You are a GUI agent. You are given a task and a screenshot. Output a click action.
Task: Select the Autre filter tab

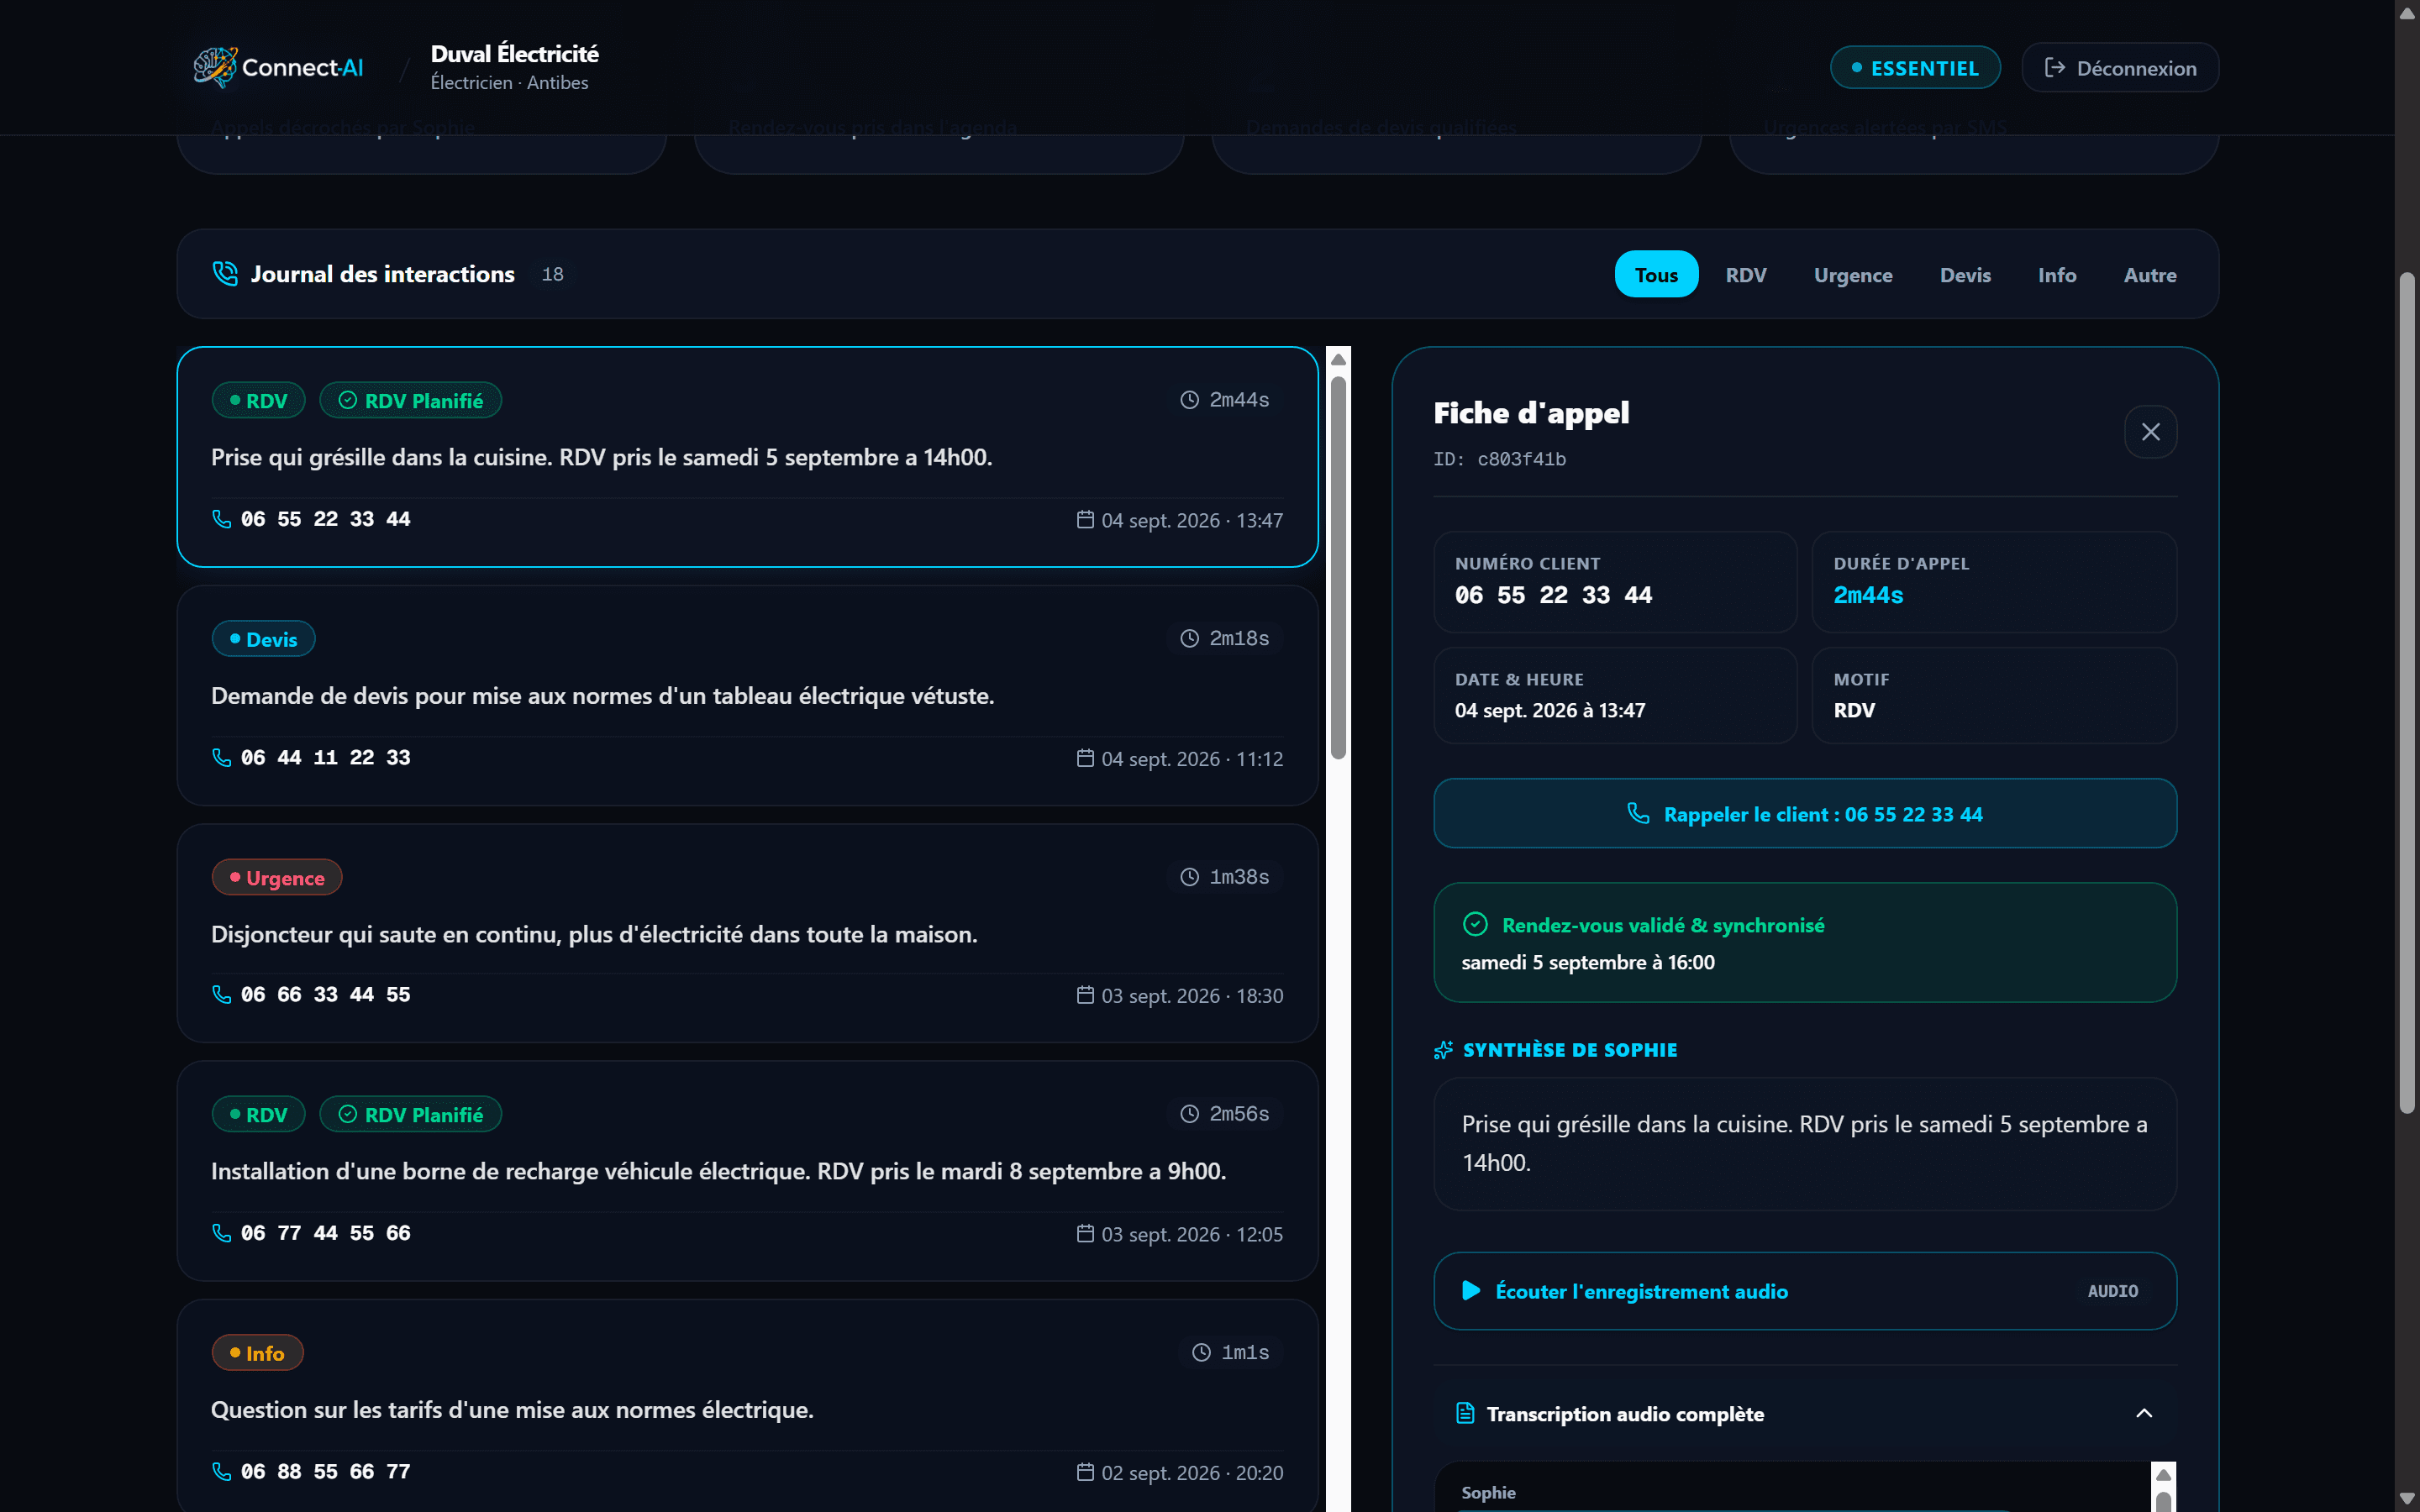click(x=2150, y=274)
